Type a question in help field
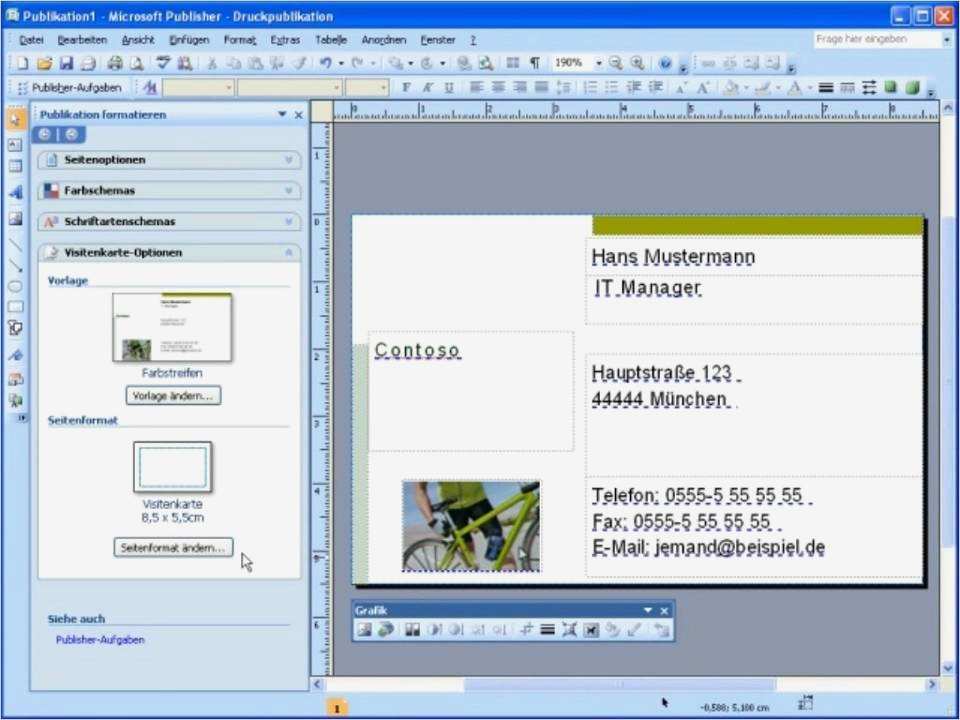The image size is (960, 720). coord(876,39)
